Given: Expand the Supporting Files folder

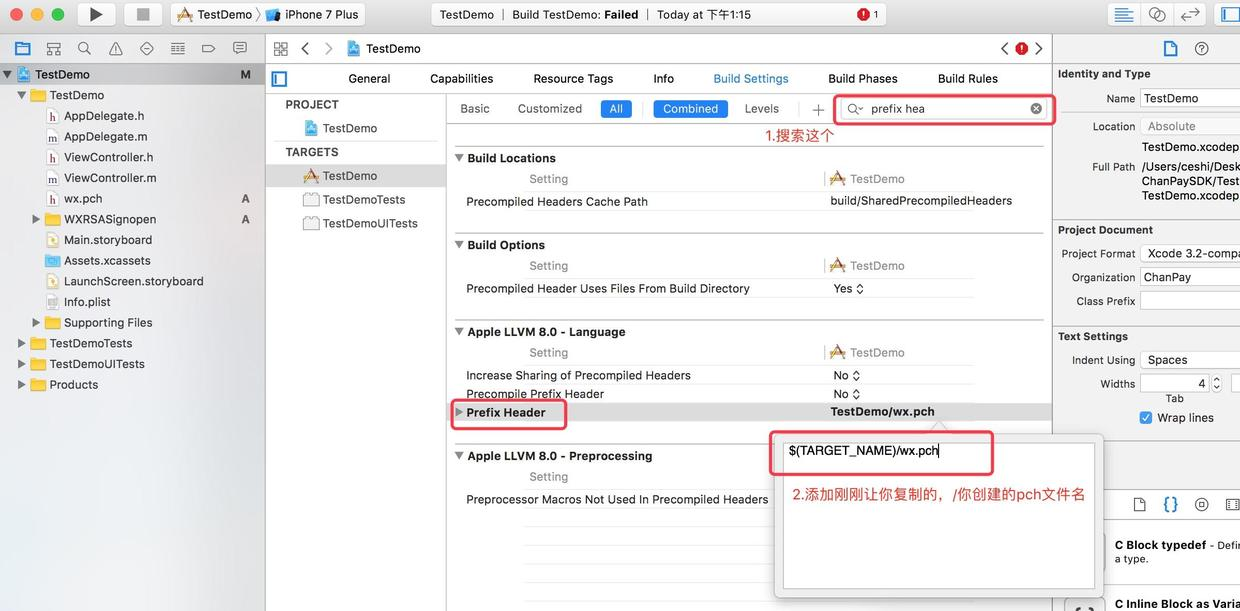Looking at the screenshot, I should (36, 323).
